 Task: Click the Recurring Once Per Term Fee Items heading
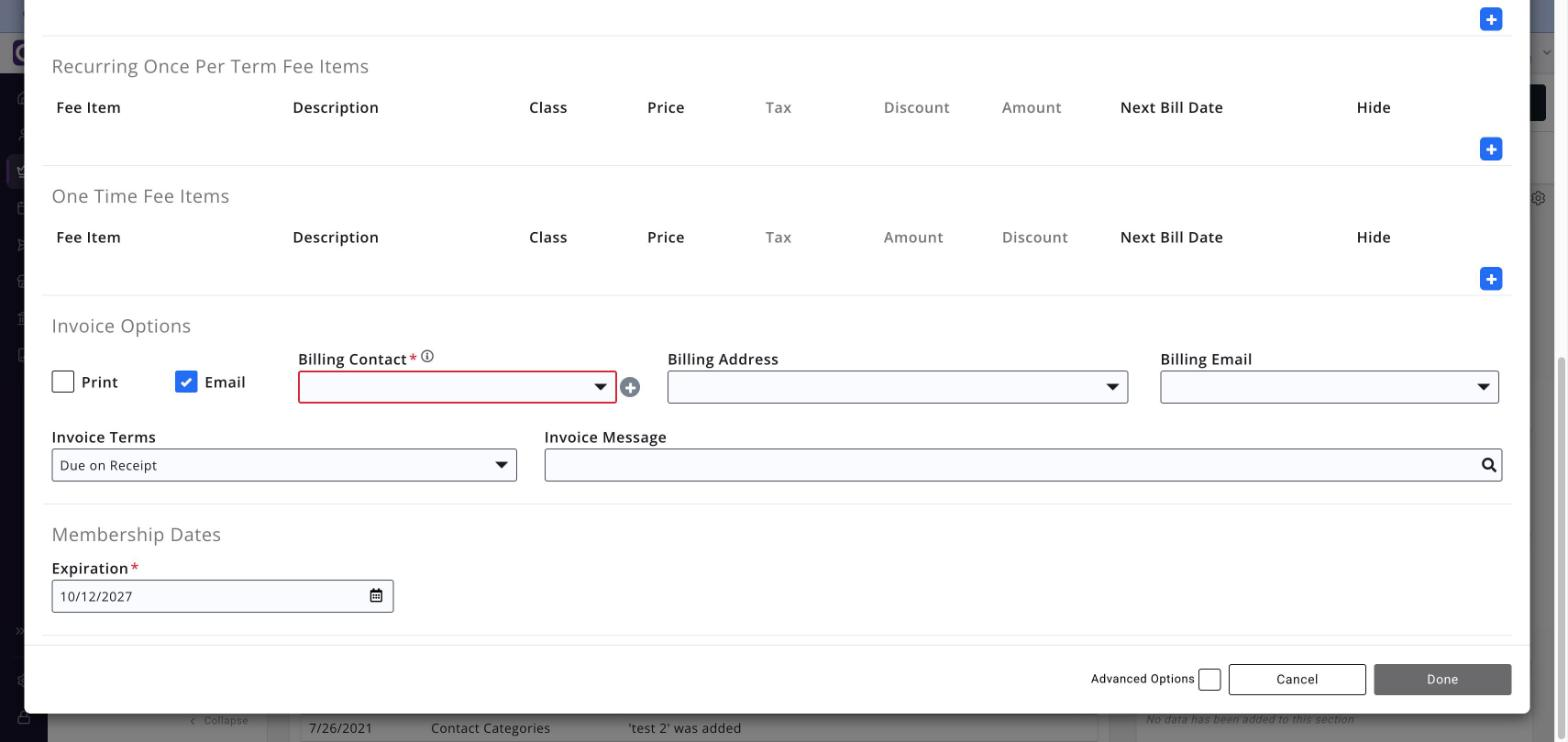[x=210, y=66]
